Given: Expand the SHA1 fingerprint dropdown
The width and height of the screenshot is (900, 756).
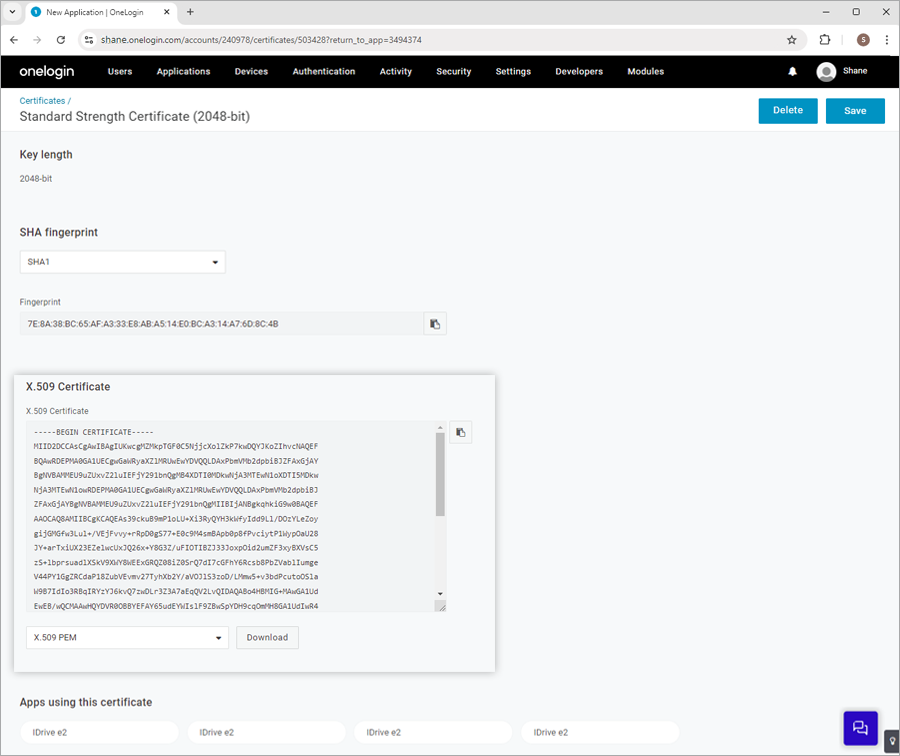Looking at the screenshot, I should 123,262.
